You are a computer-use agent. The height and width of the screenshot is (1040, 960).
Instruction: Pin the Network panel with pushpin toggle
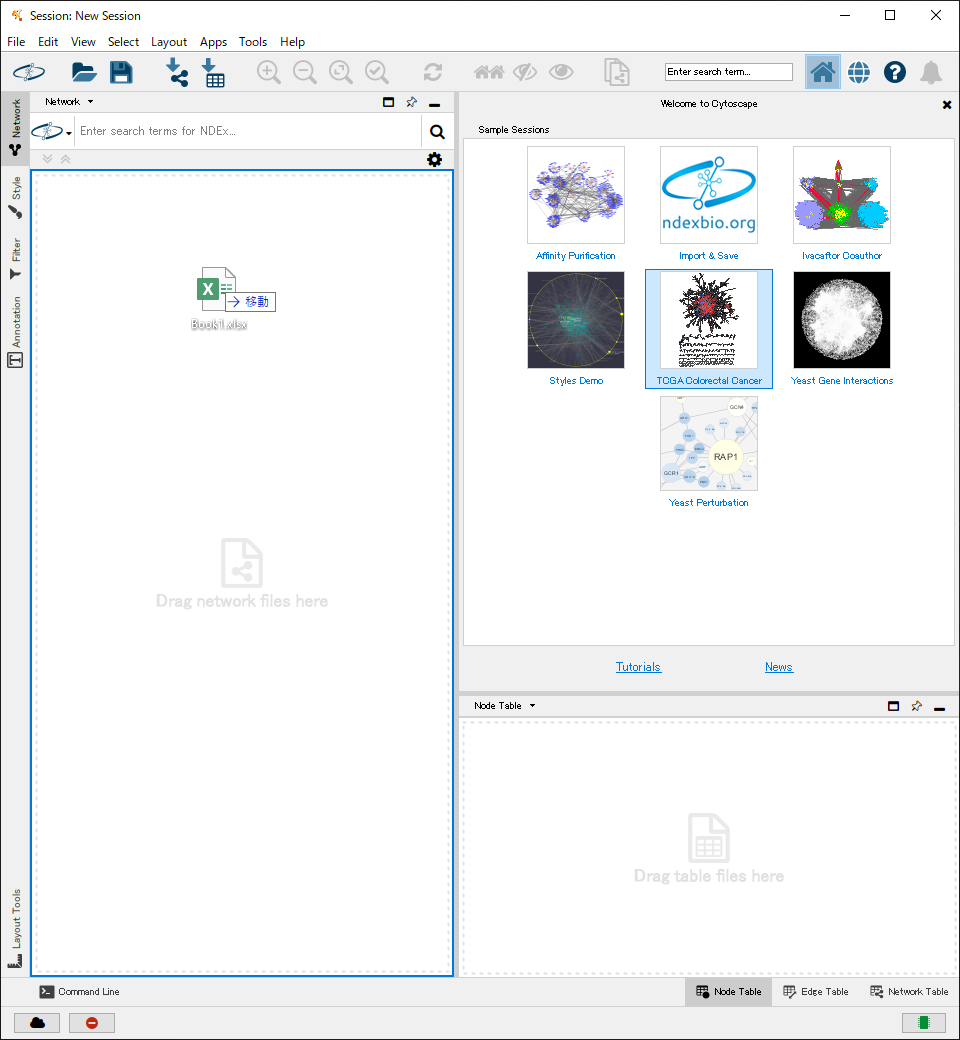pos(411,102)
